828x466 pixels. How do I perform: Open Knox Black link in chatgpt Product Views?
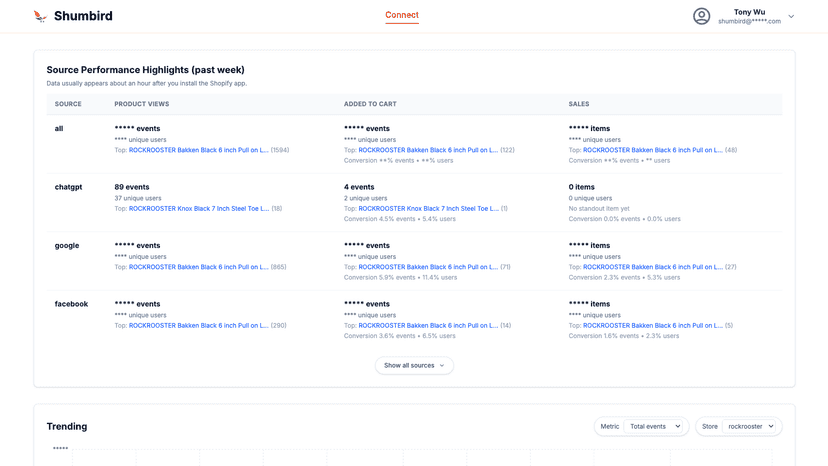coord(199,209)
